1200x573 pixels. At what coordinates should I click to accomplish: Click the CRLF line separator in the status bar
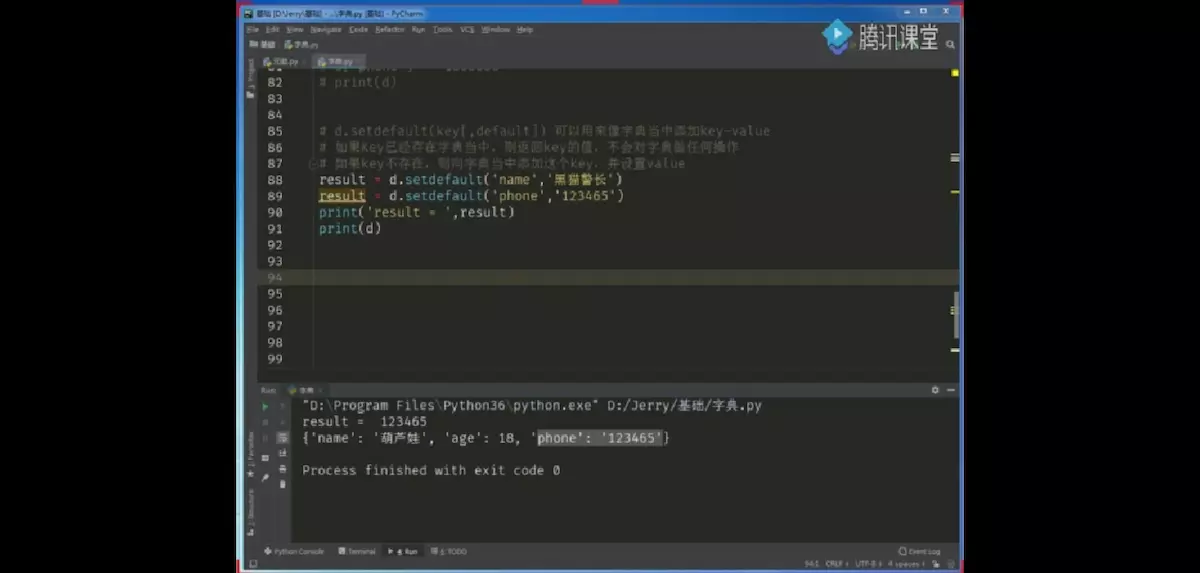click(x=835, y=564)
